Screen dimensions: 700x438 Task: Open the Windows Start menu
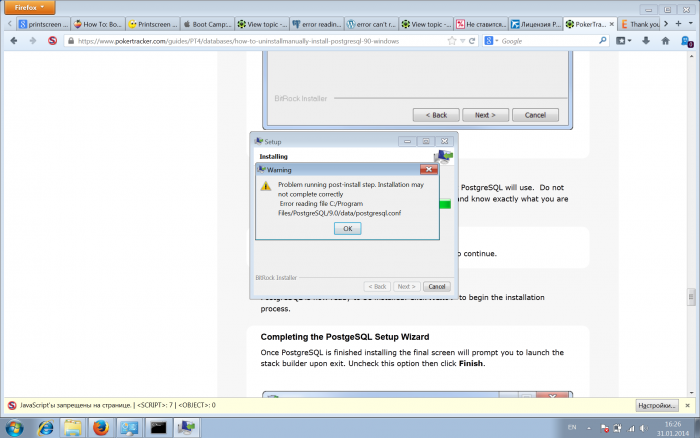(x=15, y=428)
